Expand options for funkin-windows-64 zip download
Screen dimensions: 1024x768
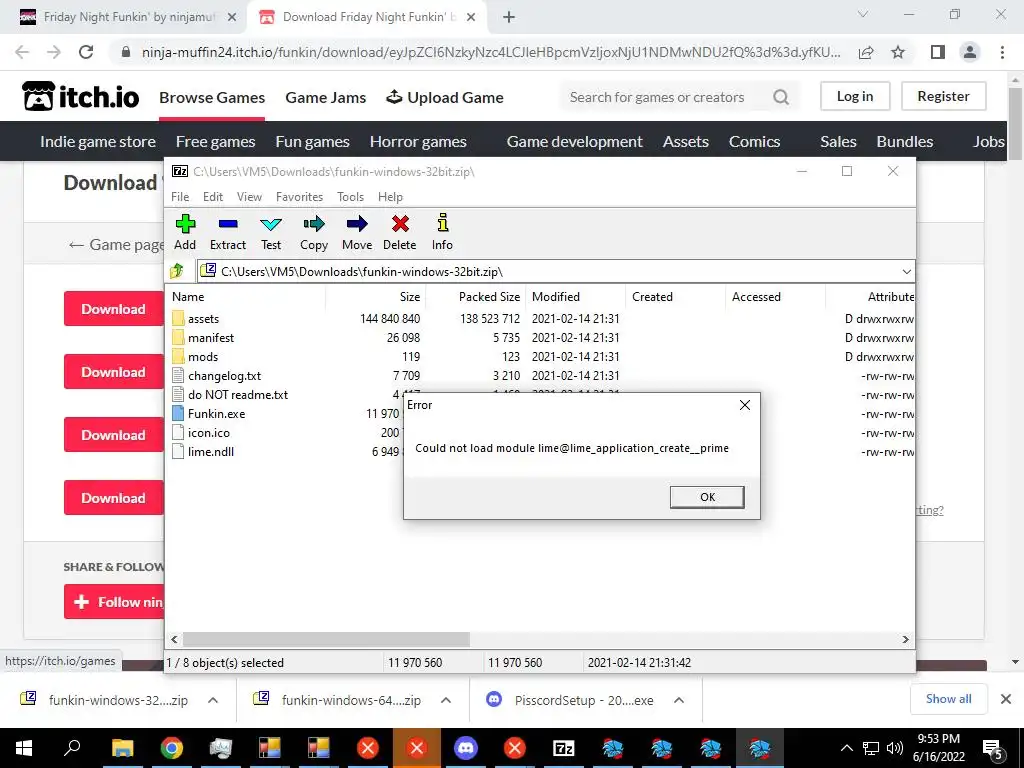(x=446, y=700)
